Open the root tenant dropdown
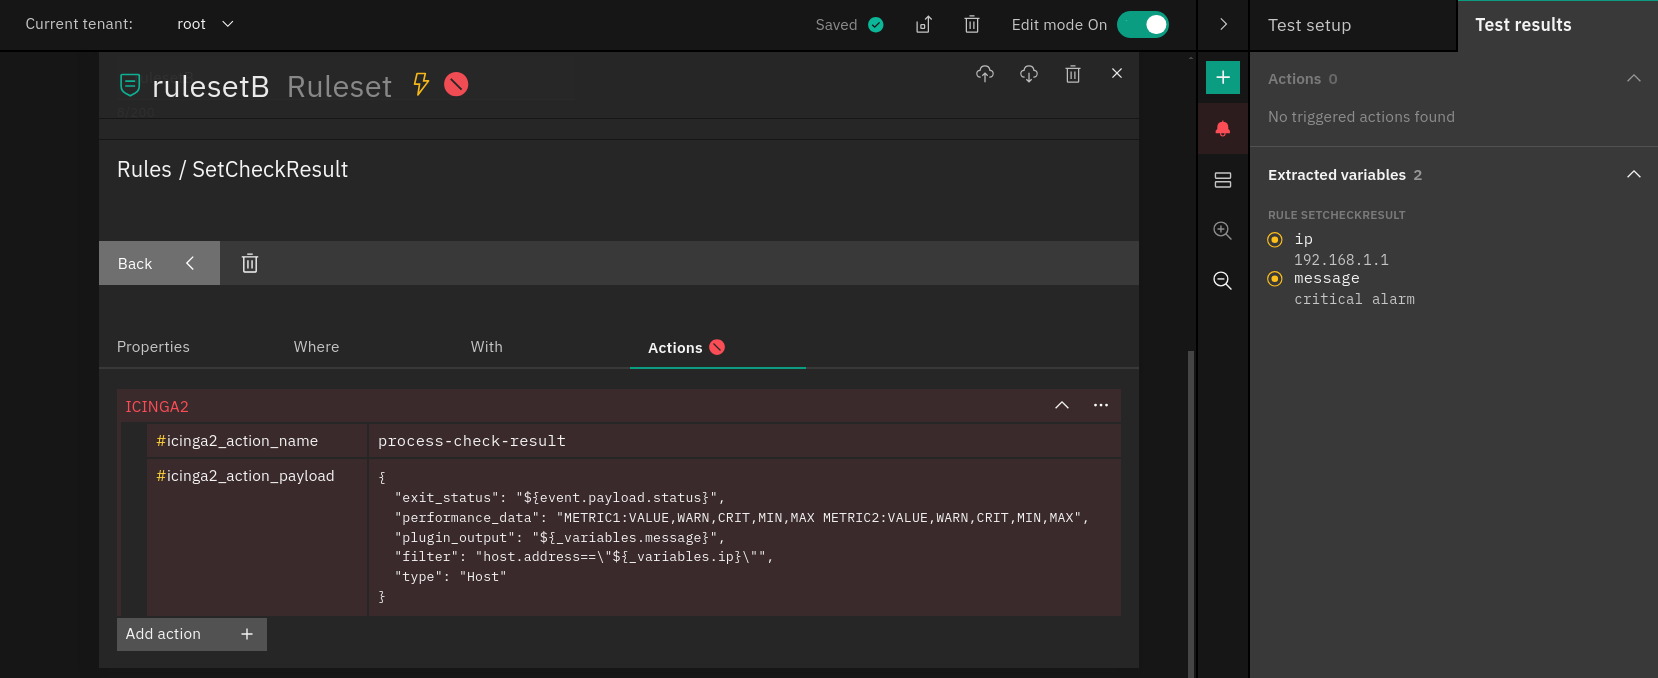 coord(205,24)
